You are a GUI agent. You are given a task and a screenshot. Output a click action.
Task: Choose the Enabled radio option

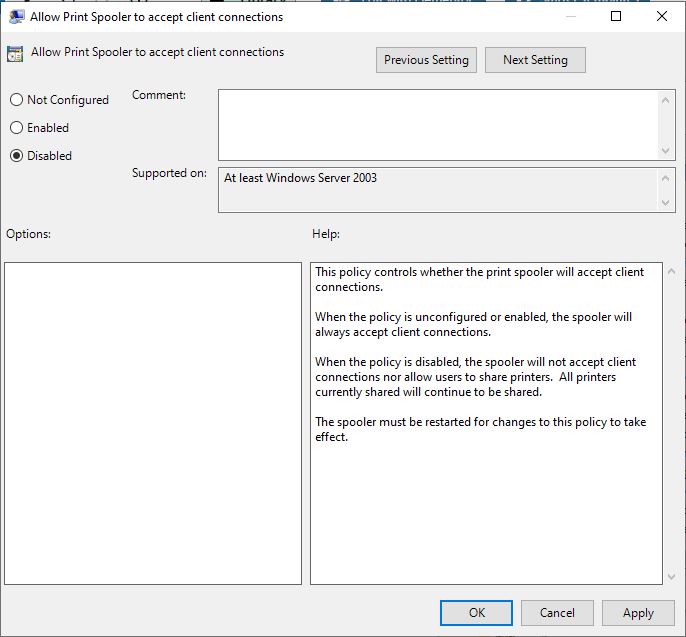click(16, 128)
